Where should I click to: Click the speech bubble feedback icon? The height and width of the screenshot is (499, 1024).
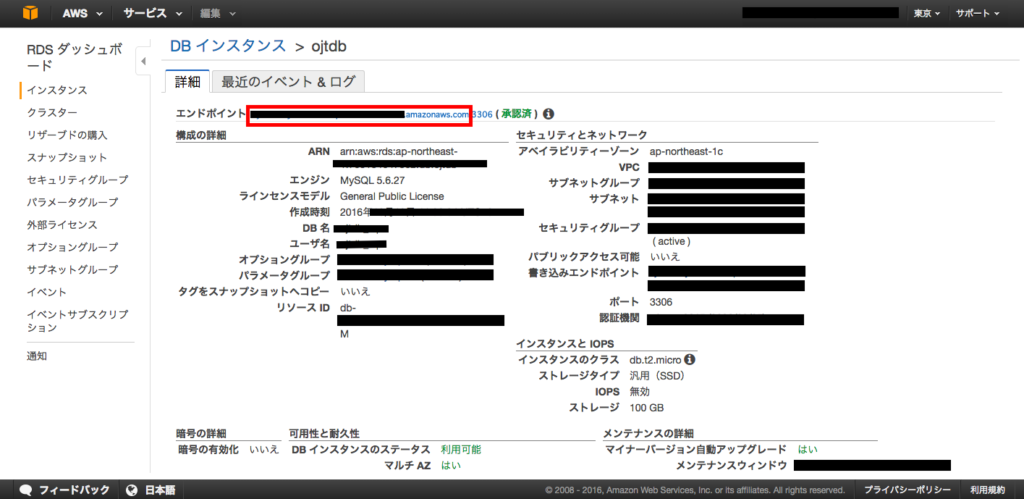26,489
